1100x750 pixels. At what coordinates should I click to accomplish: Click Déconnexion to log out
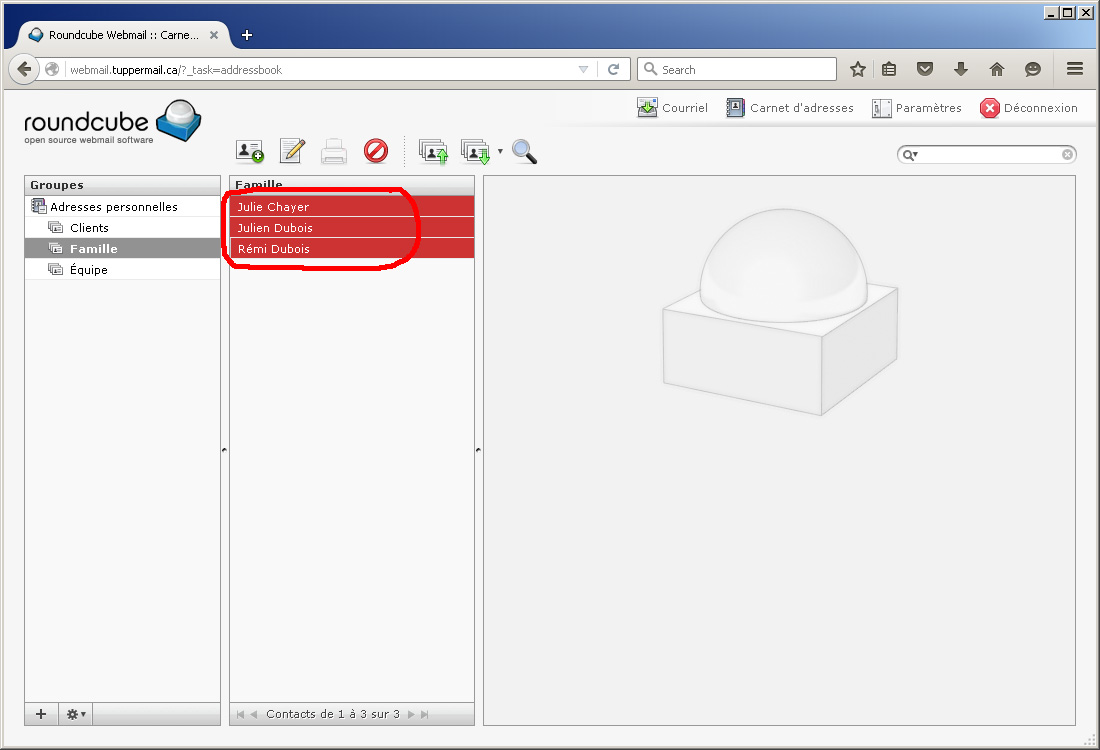point(1029,108)
